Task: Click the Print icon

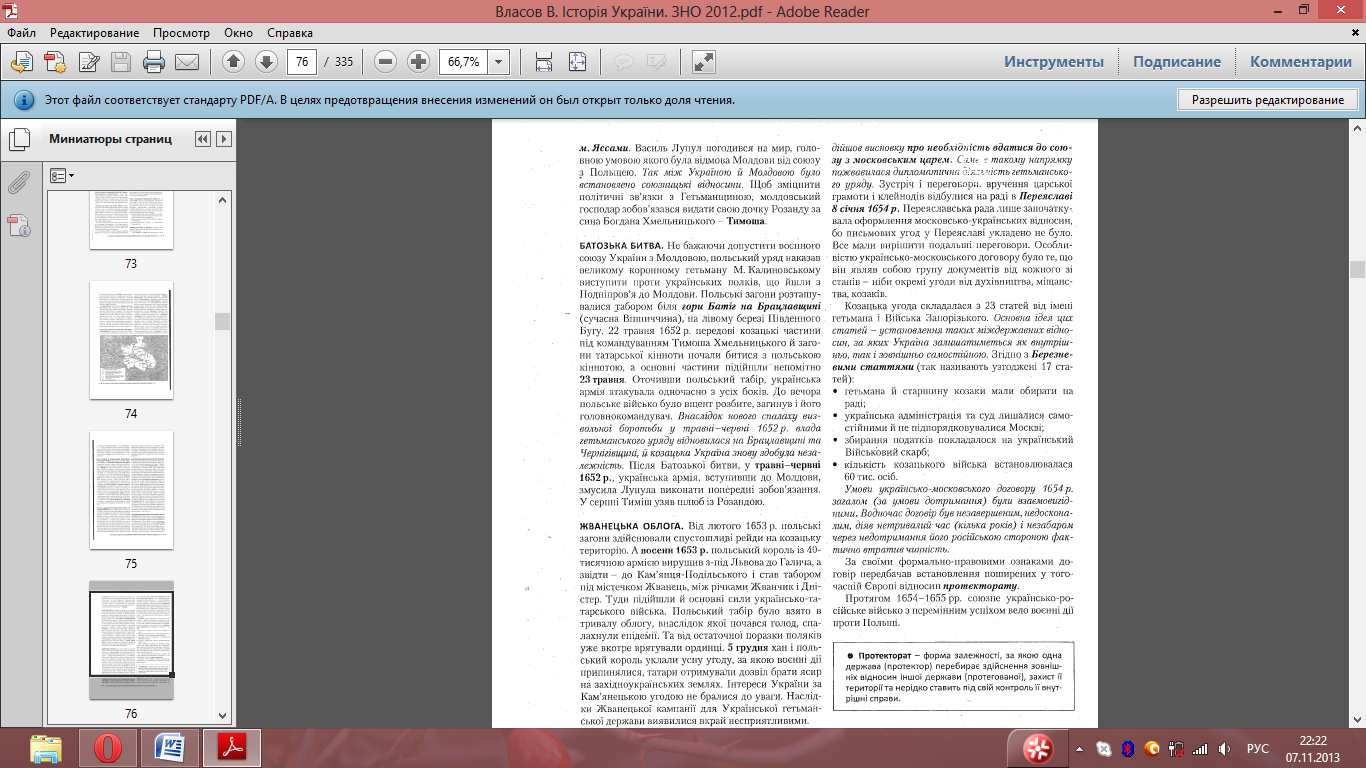Action: pos(154,61)
